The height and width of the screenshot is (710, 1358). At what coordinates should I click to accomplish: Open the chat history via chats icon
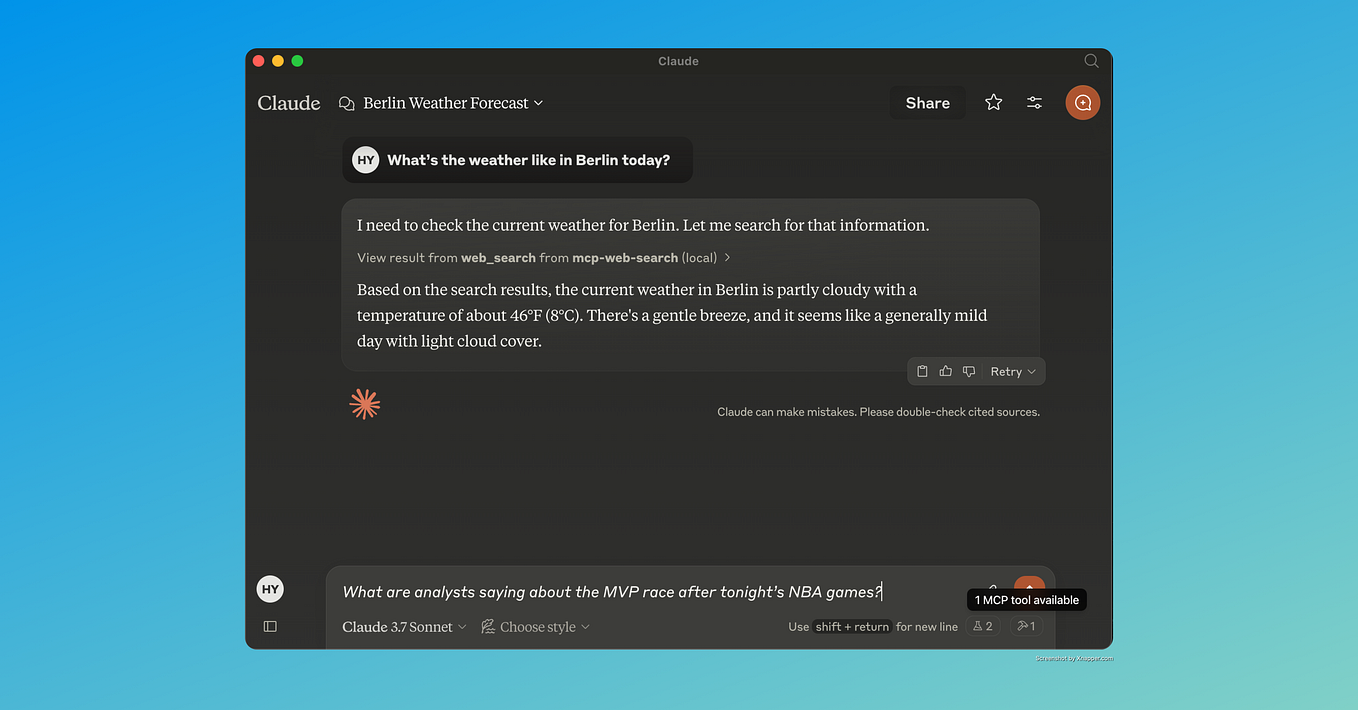(x=346, y=103)
